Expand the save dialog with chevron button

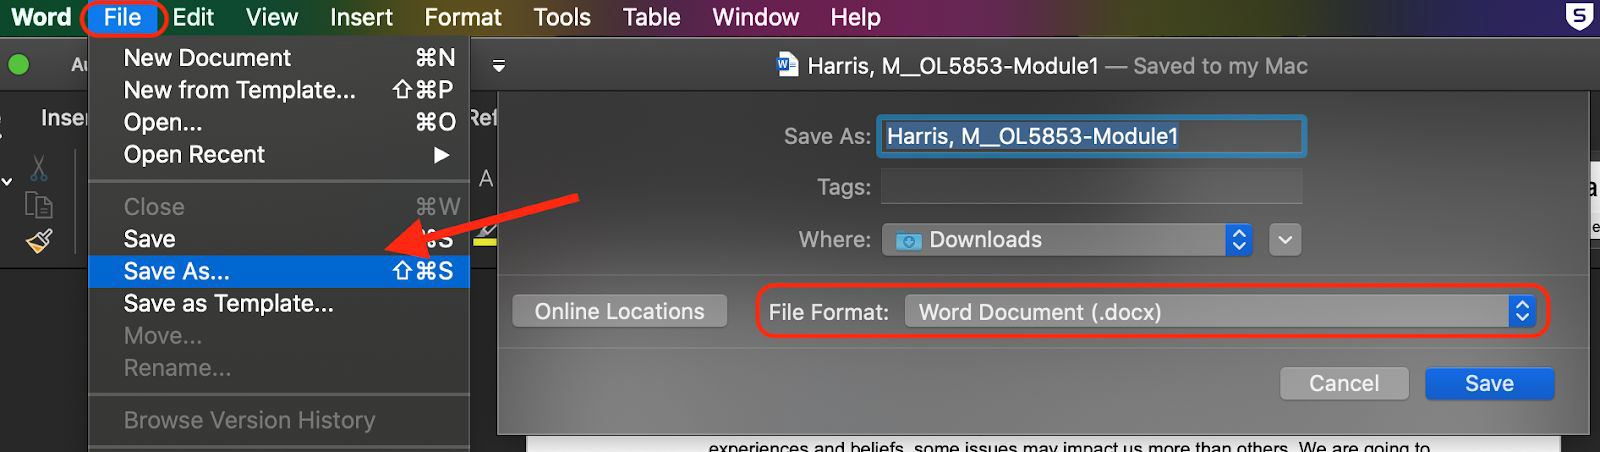click(1285, 240)
